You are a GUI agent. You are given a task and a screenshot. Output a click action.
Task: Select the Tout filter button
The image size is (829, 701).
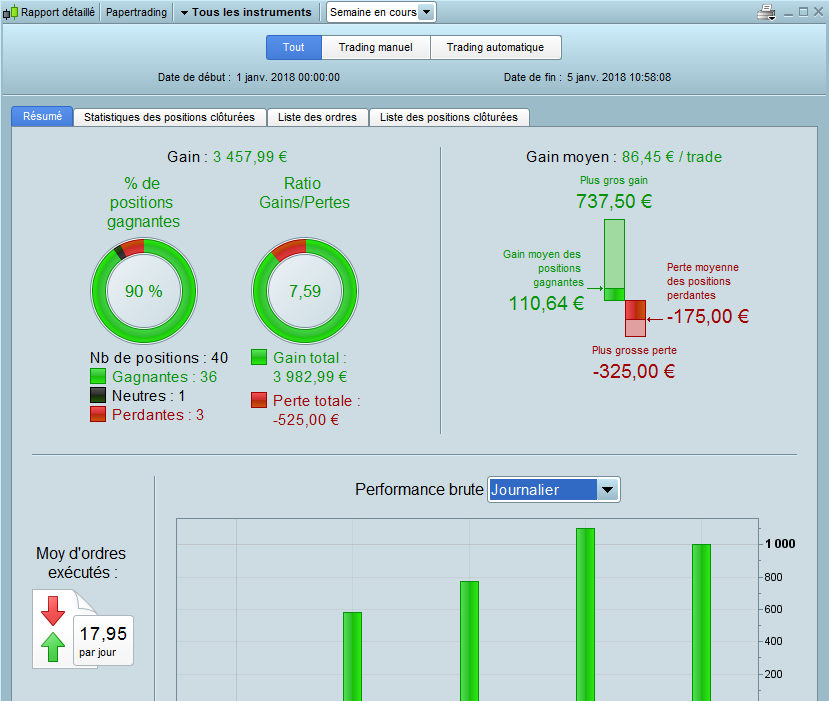[293, 48]
